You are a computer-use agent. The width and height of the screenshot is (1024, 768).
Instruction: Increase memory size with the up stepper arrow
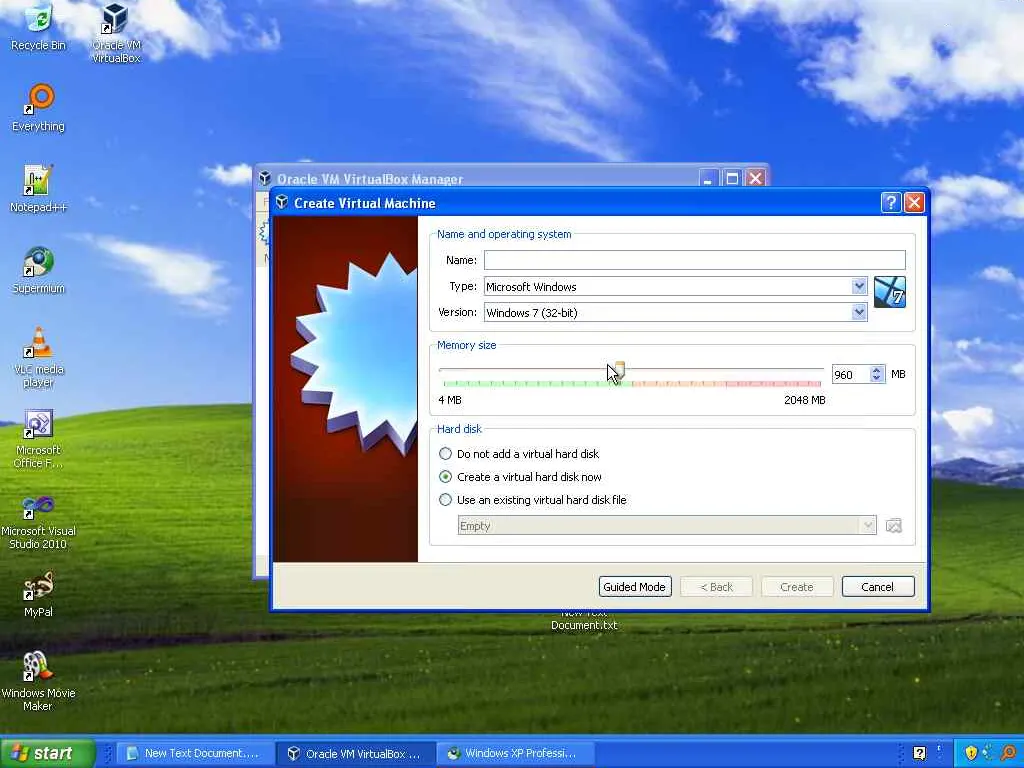(876, 370)
